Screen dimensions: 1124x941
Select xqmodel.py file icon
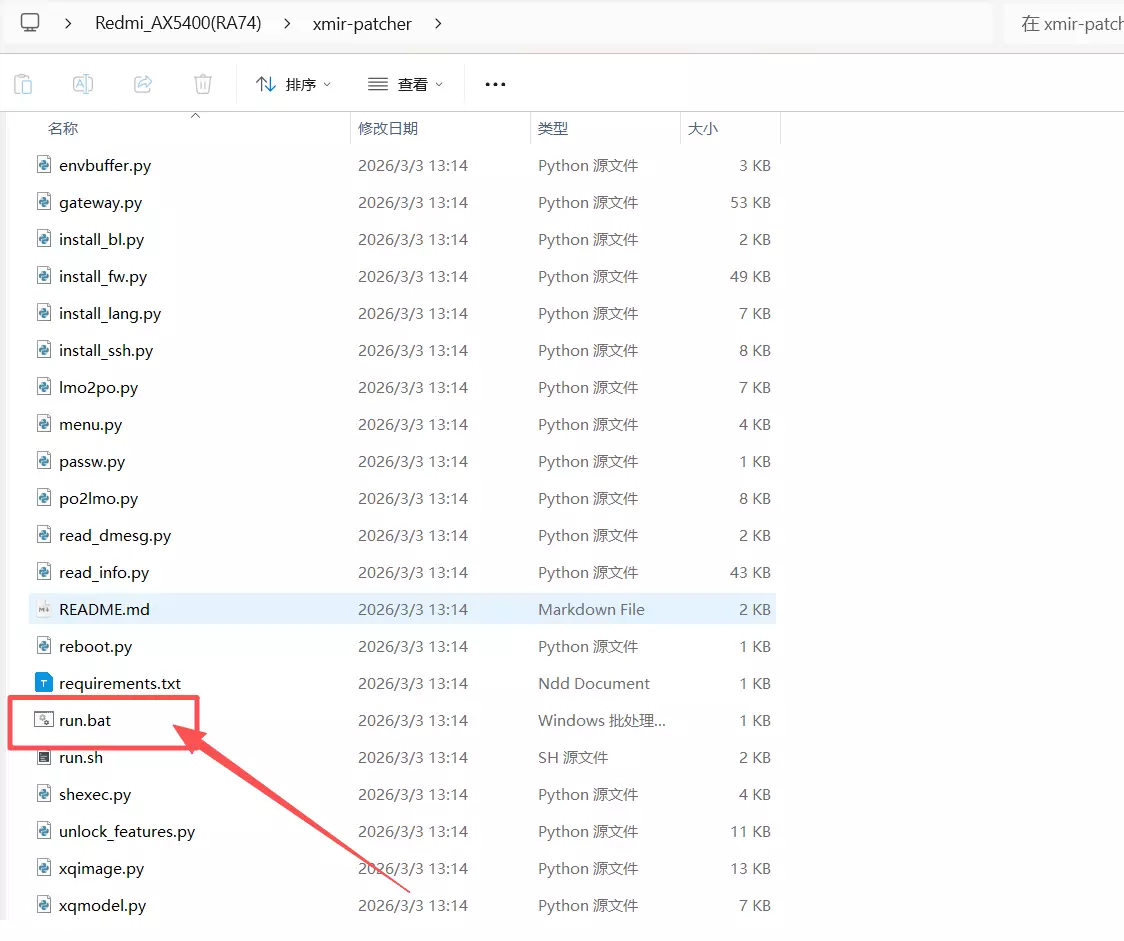(x=44, y=905)
